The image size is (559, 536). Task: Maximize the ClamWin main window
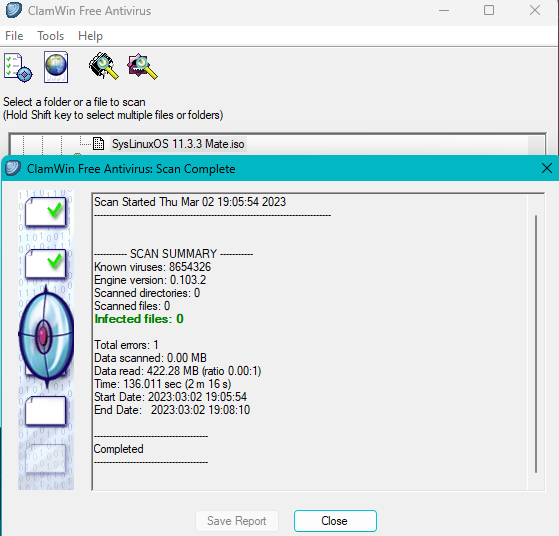[489, 10]
